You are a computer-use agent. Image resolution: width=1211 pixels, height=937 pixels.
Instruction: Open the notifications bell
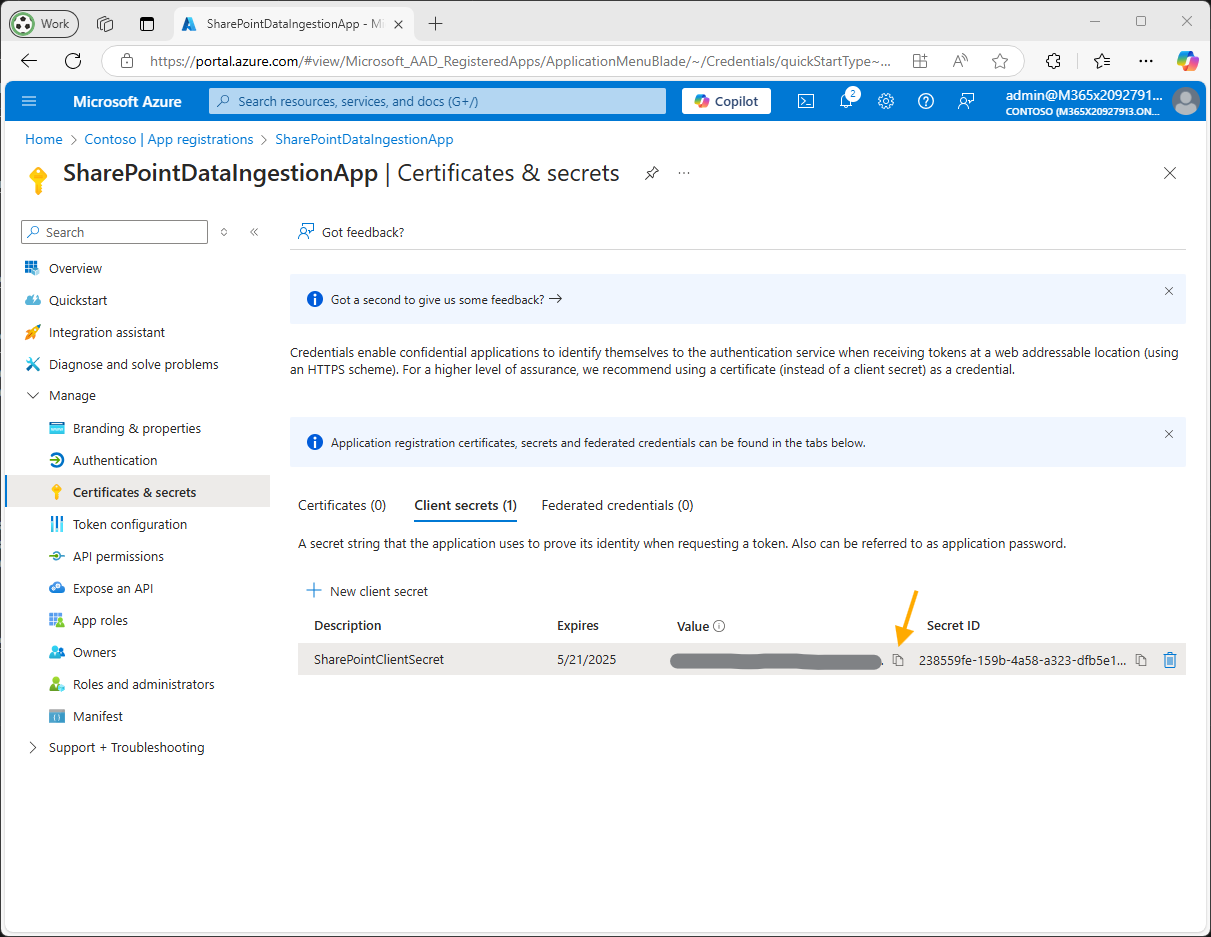click(x=846, y=101)
